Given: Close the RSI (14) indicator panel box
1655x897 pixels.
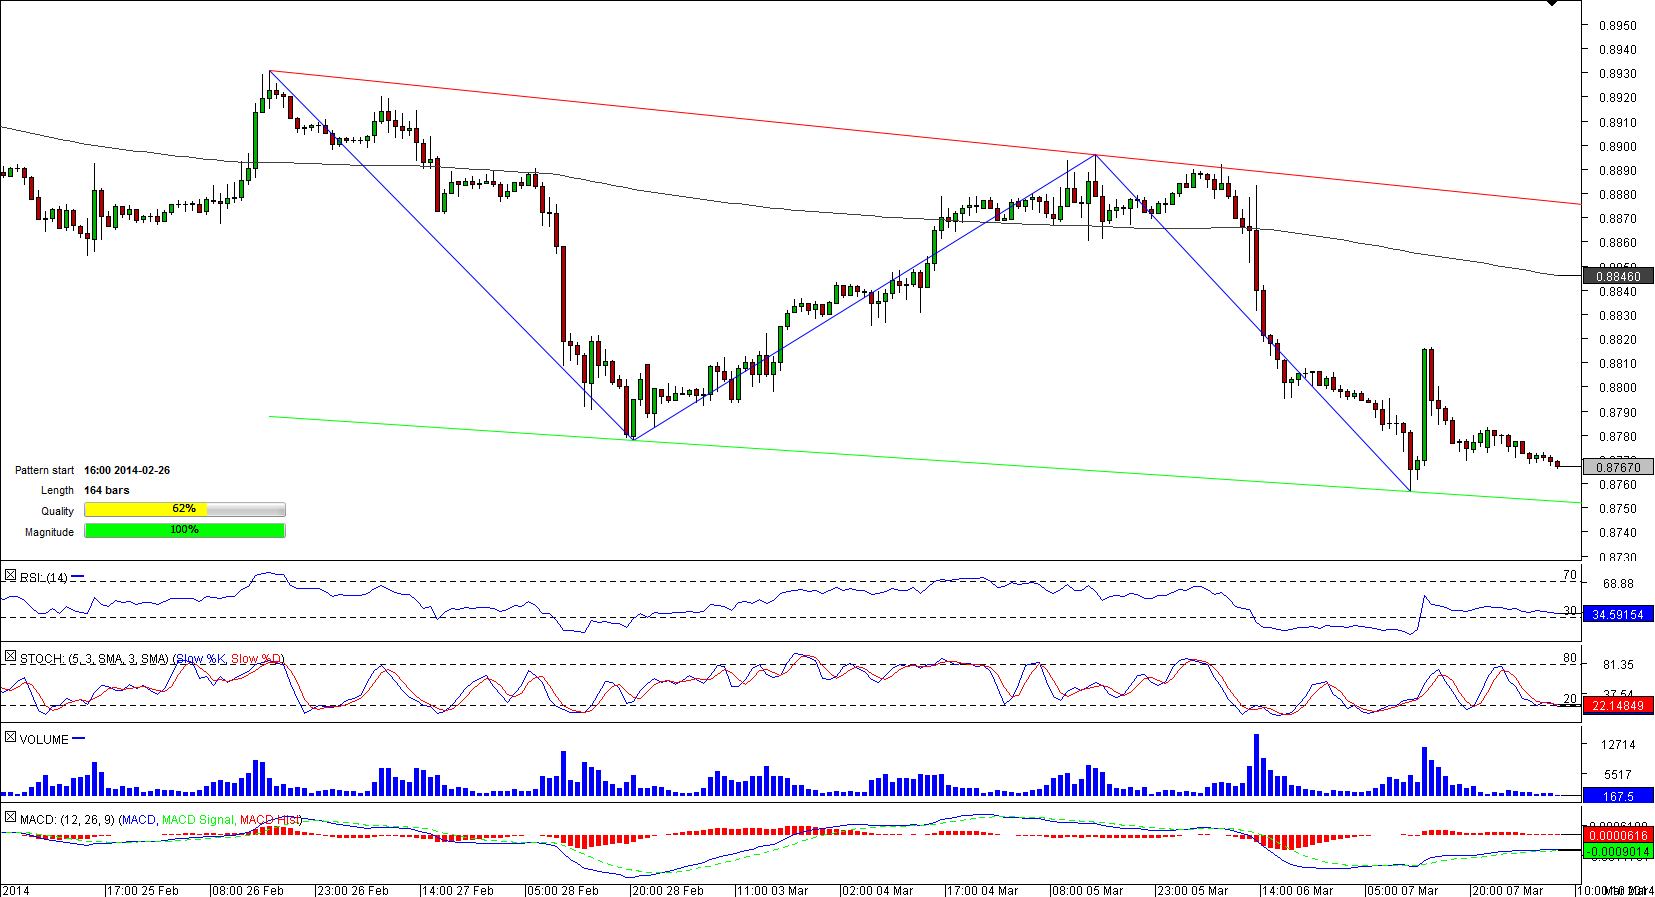Looking at the screenshot, I should click(x=10, y=576).
